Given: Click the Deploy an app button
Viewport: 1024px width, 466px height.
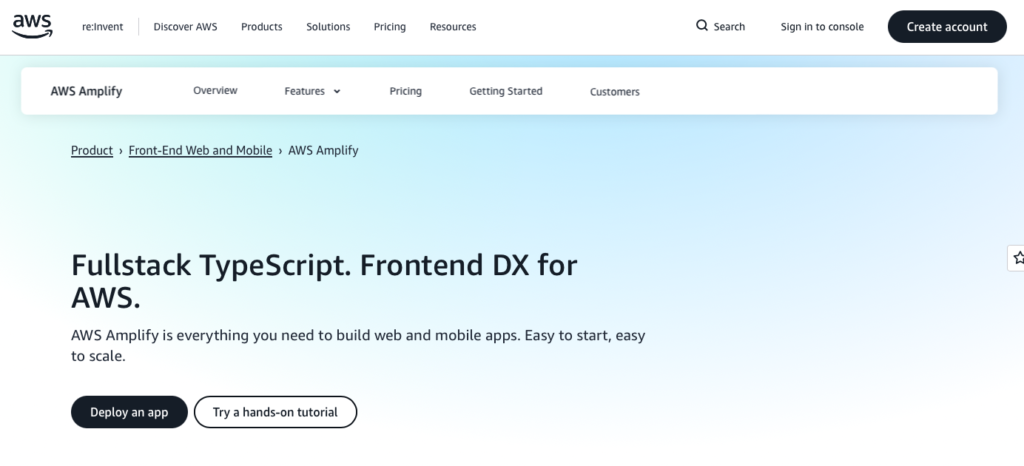Looking at the screenshot, I should click(129, 412).
